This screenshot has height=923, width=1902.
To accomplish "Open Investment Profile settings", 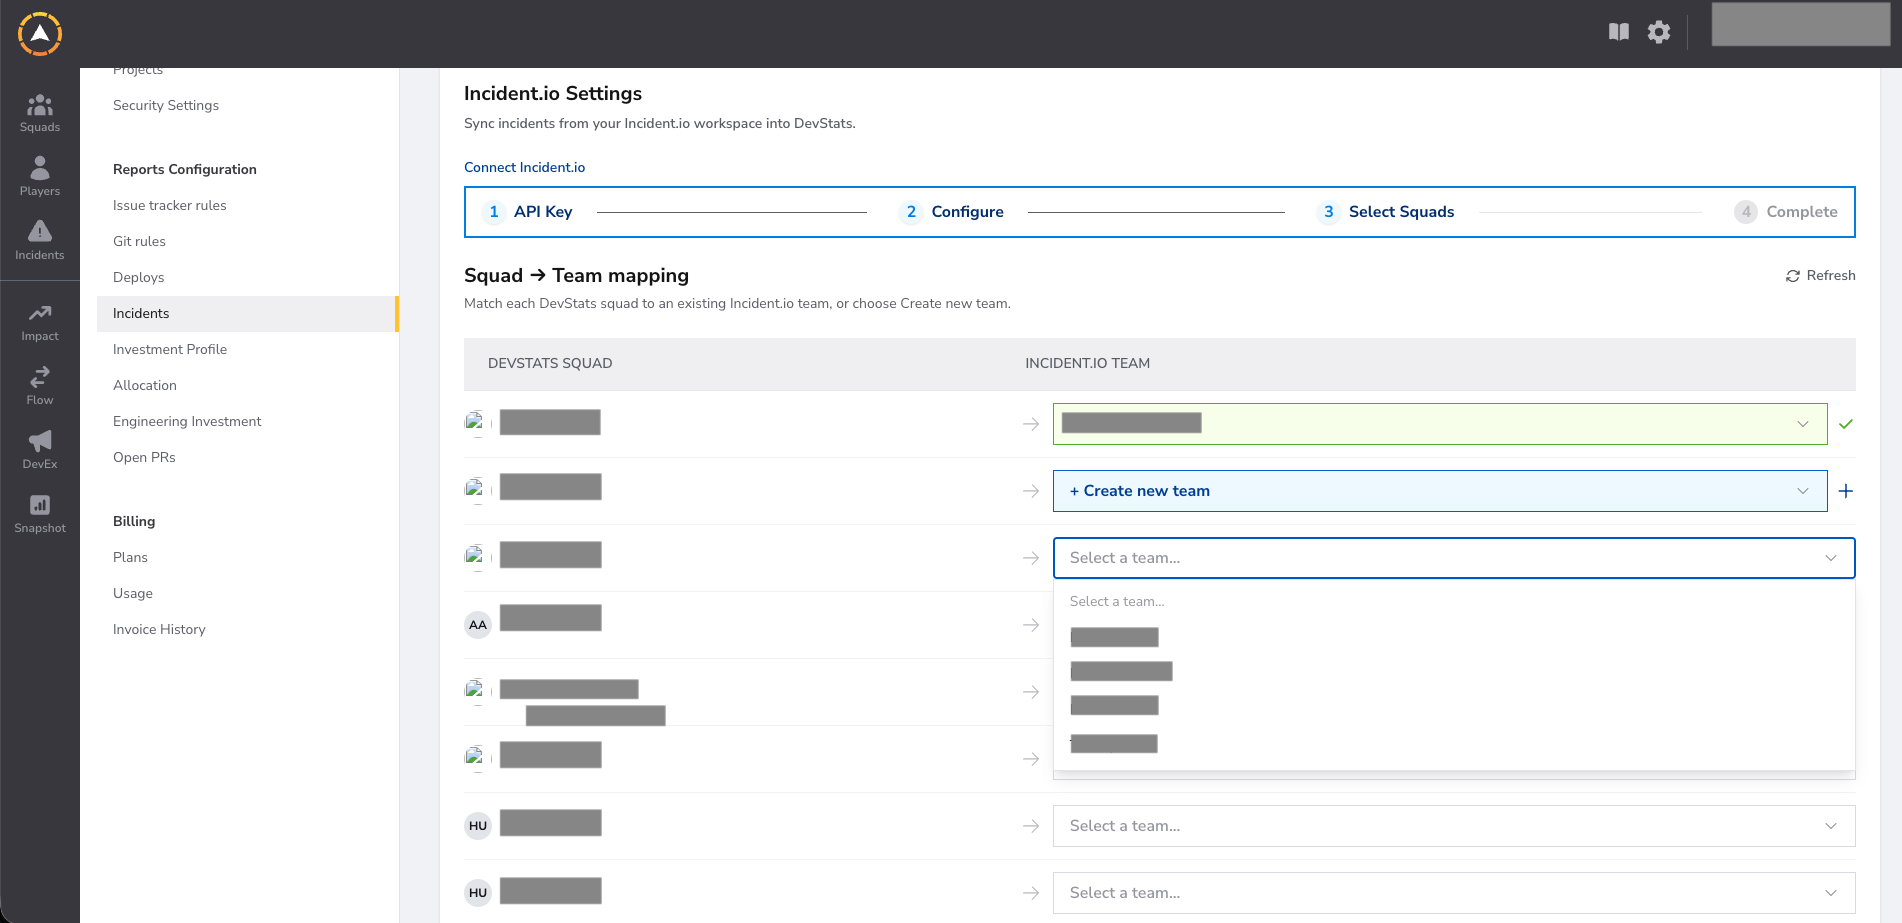I will [x=170, y=350].
